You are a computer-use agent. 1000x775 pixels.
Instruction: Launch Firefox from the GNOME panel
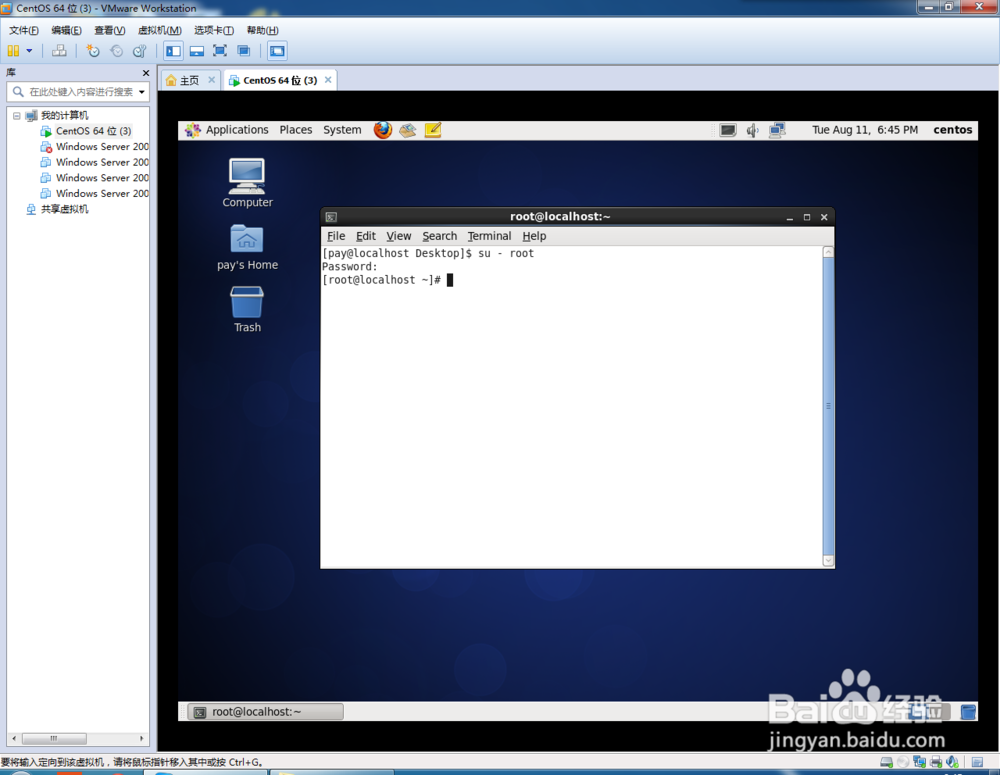click(x=383, y=130)
